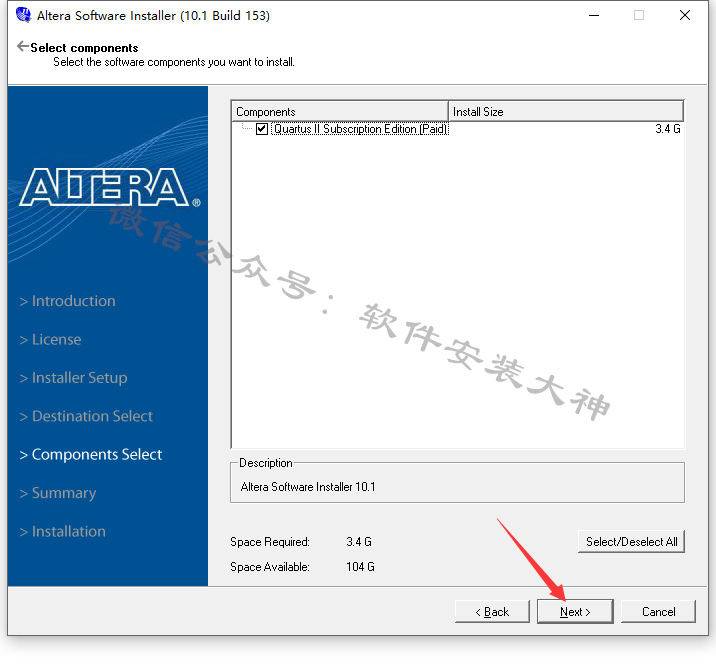The image size is (716, 671).
Task: Minimize the installer window
Action: [594, 16]
